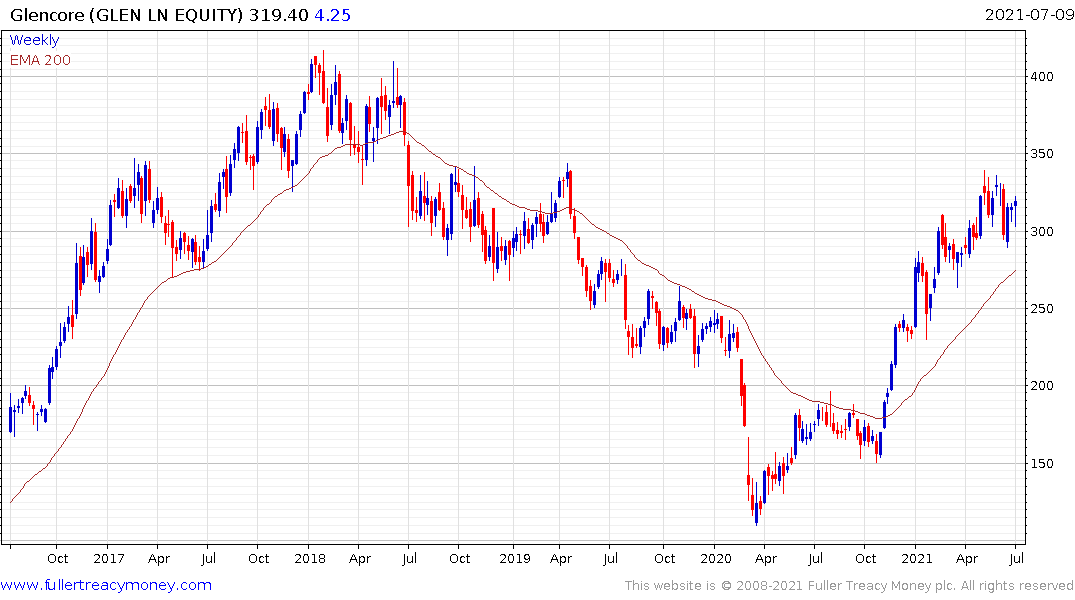The height and width of the screenshot is (600, 1075).
Task: Click the 2019 time axis label
Action: [514, 558]
